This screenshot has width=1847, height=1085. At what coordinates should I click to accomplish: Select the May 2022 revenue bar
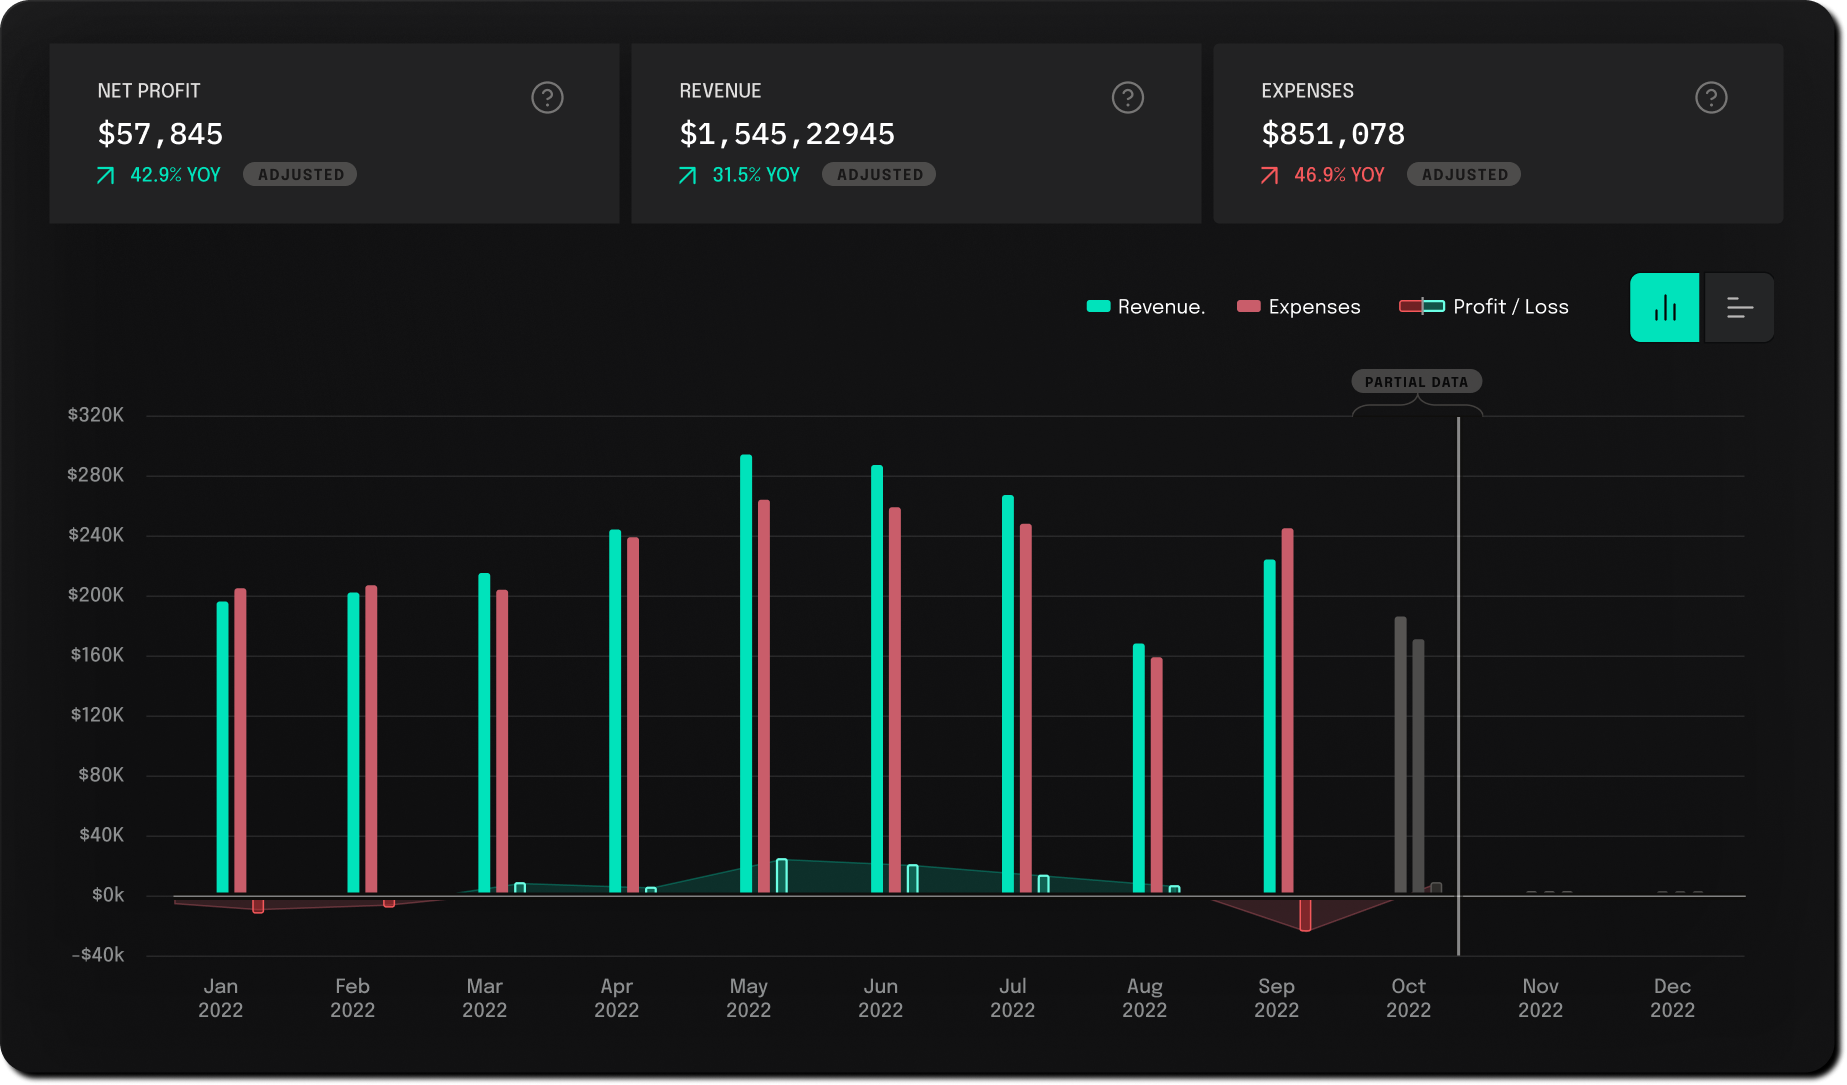(x=746, y=672)
